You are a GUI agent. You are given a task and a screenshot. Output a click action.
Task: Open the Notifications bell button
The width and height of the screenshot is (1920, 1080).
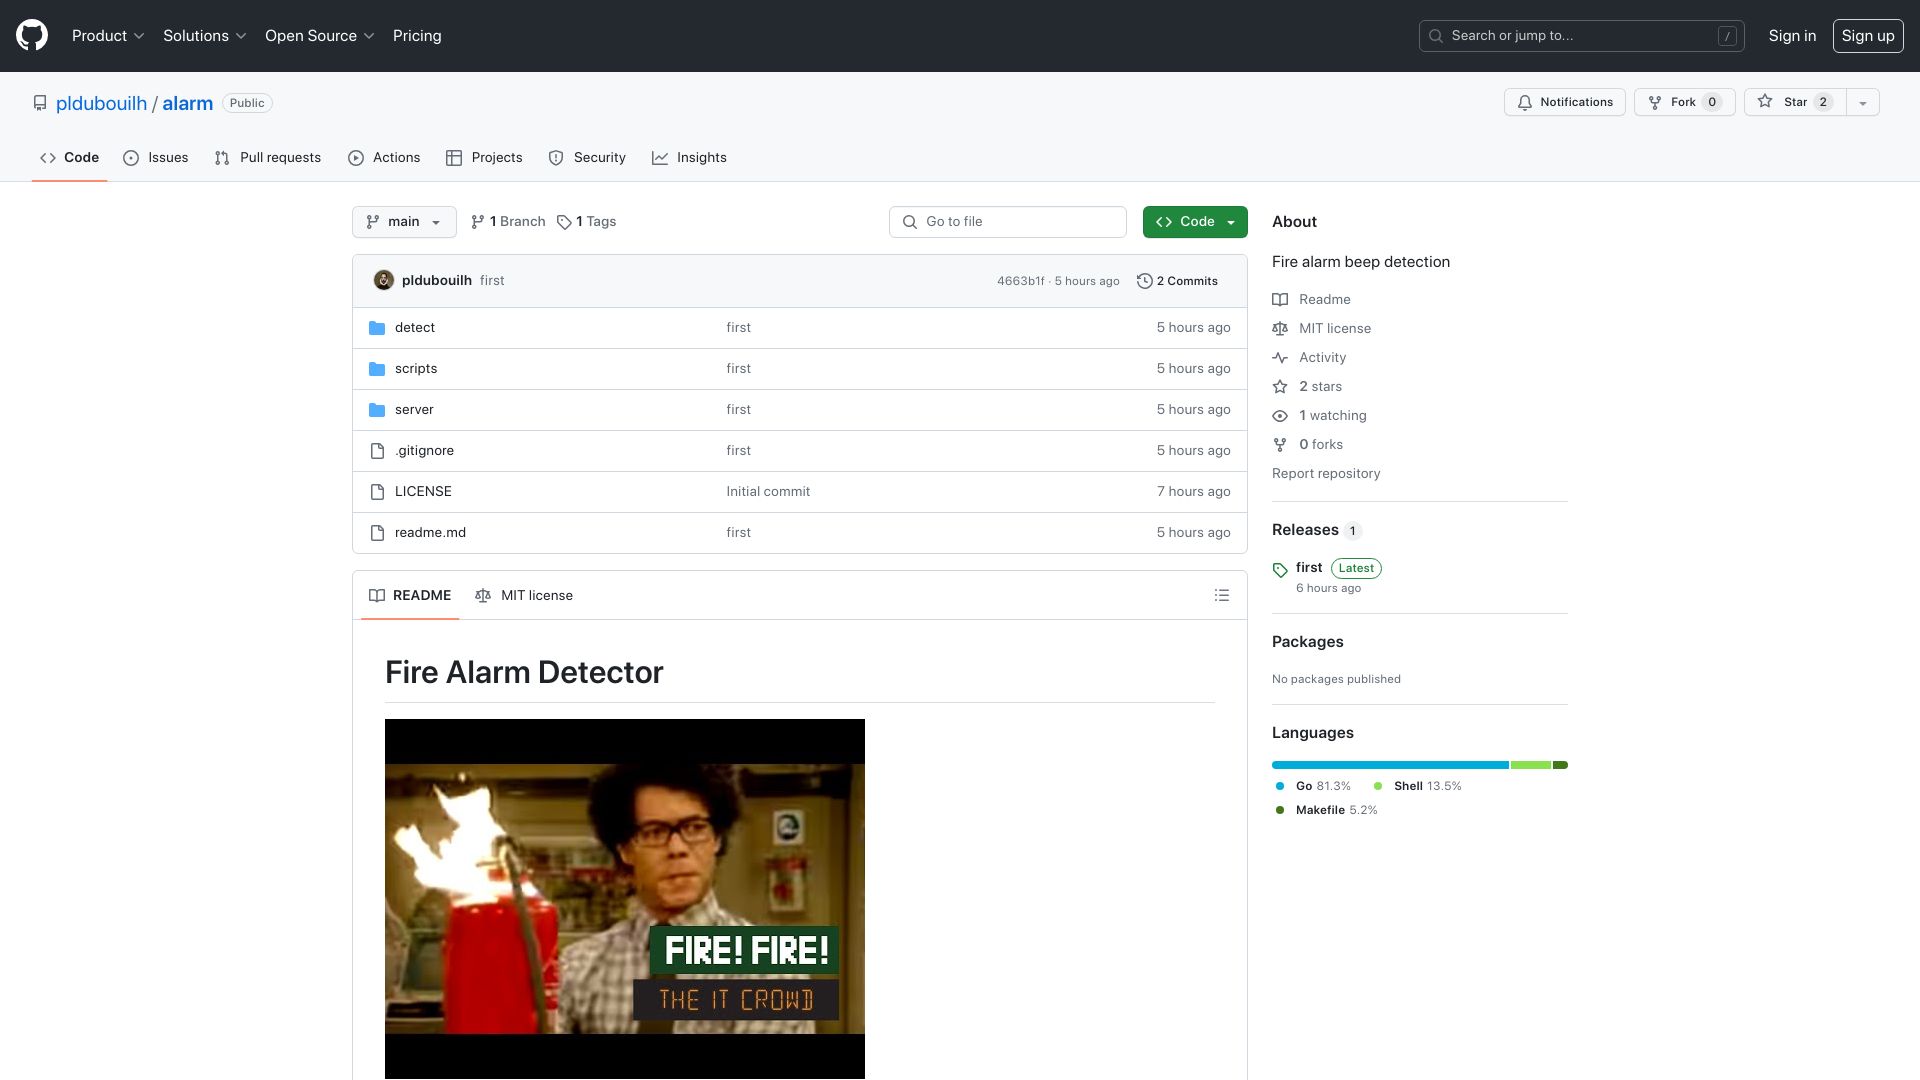point(1564,102)
